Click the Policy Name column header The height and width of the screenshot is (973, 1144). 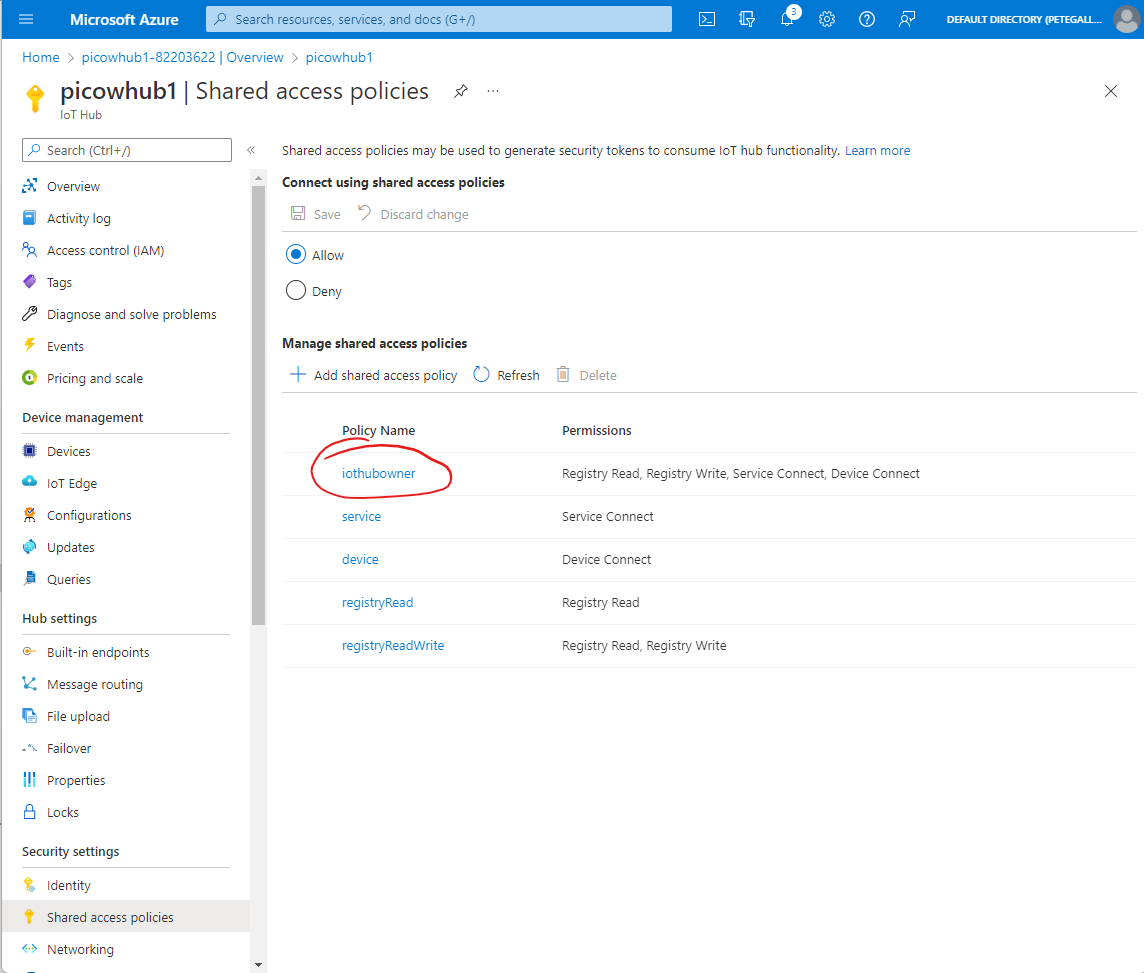coord(379,430)
